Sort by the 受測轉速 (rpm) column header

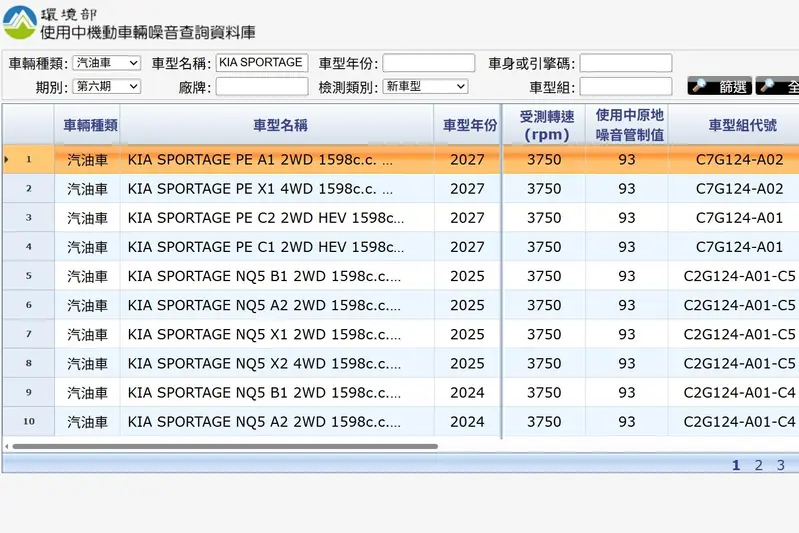tap(545, 125)
